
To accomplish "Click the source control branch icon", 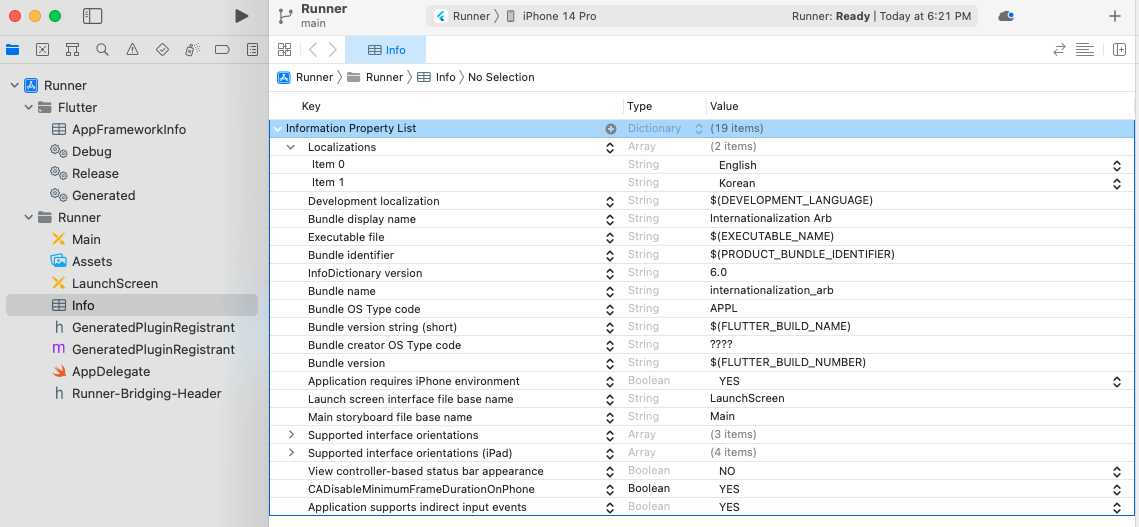I will pos(286,16).
